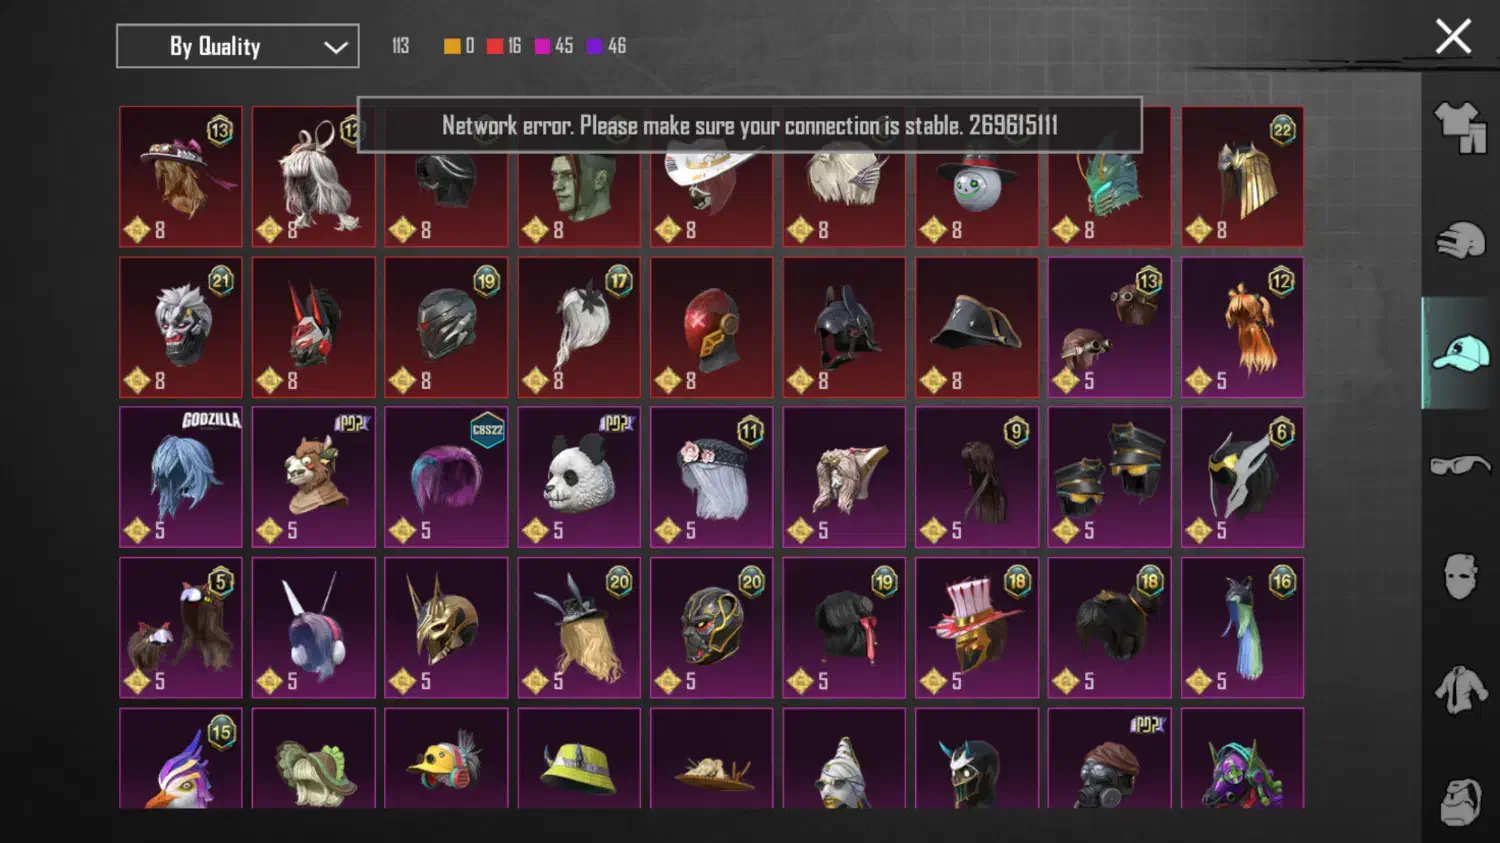Viewport: 1500px width, 843px height.
Task: Select the face mask category icon
Action: [1460, 577]
